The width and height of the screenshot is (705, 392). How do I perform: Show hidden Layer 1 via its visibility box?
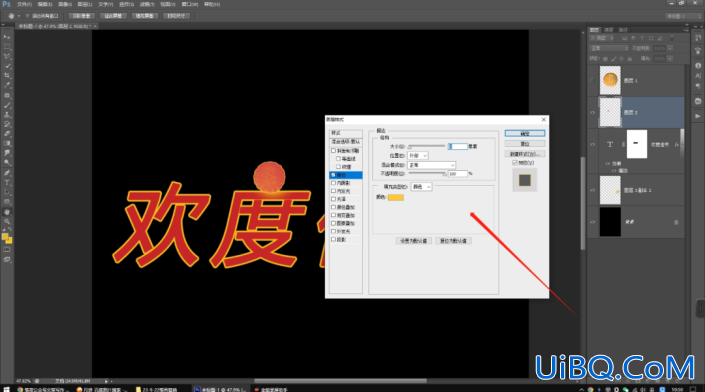tap(593, 80)
